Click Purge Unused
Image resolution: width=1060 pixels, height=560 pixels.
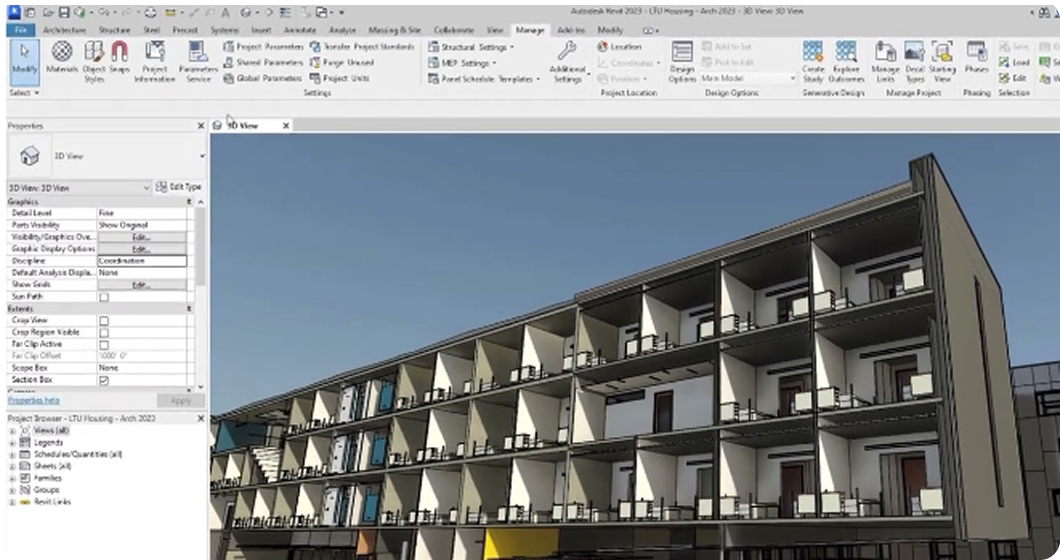341,62
